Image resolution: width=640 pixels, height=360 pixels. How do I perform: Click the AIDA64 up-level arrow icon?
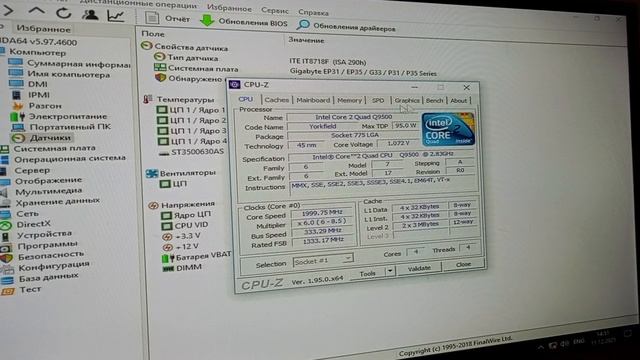37,11
